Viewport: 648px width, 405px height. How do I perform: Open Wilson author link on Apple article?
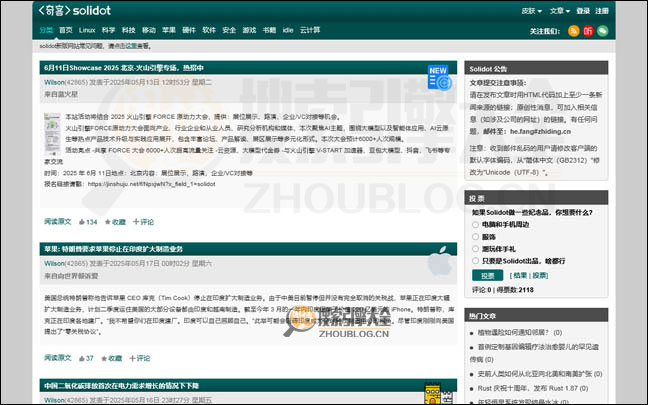(x=55, y=264)
